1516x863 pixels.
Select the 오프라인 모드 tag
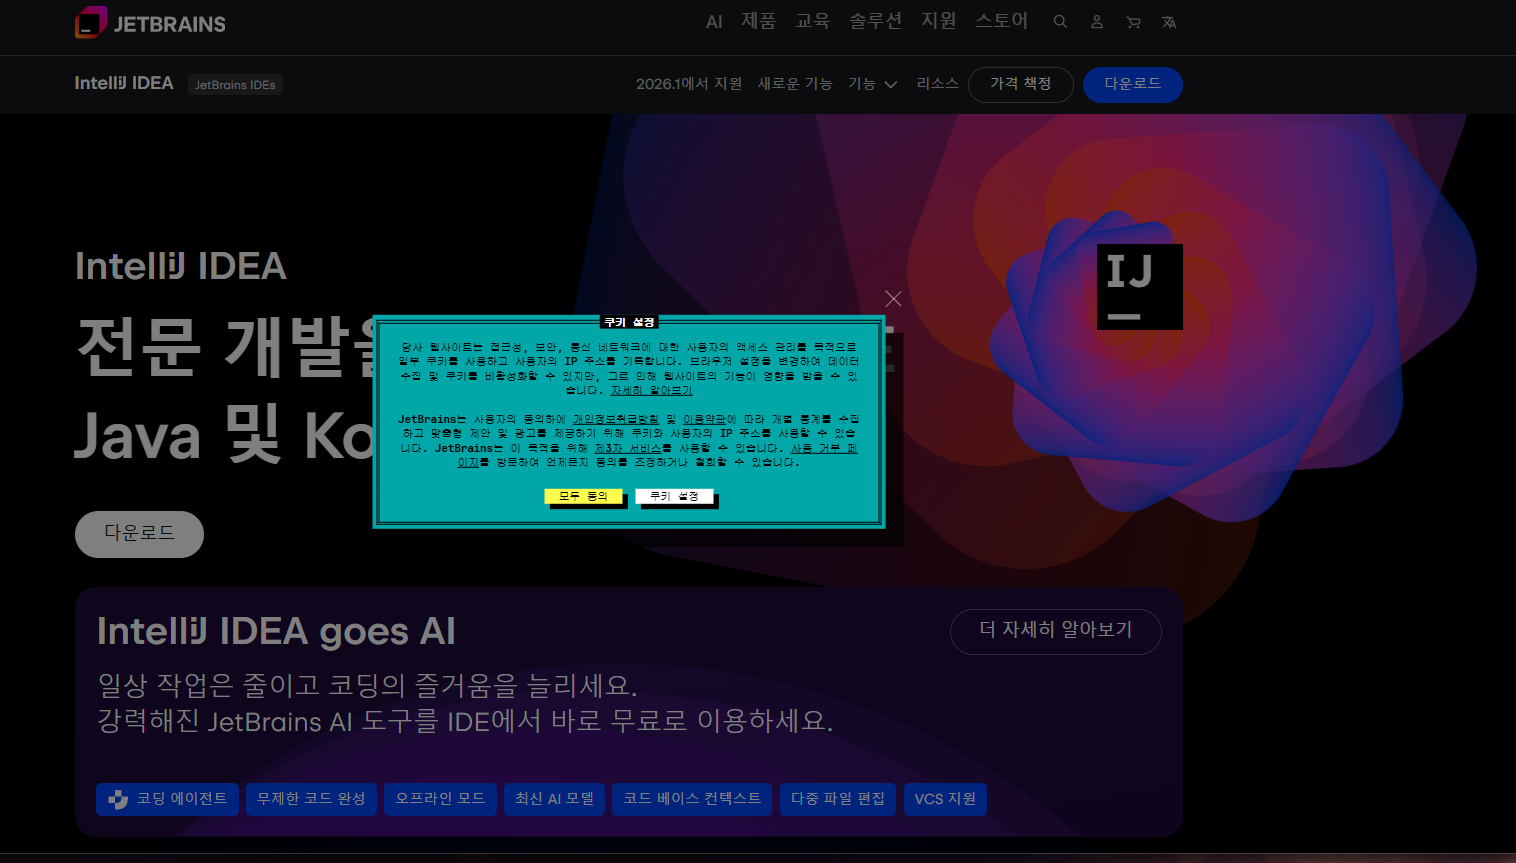coord(440,799)
